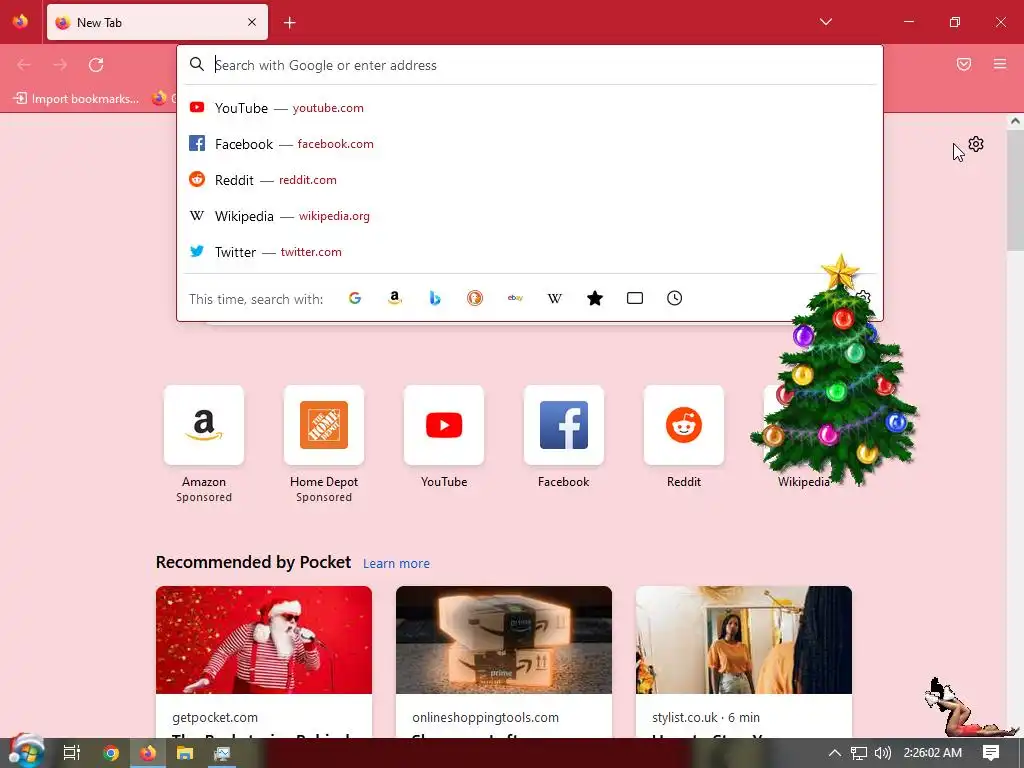Image resolution: width=1024 pixels, height=768 pixels.
Task: Choose the Wikipedia suggestion wikipedia.org
Action: click(530, 216)
